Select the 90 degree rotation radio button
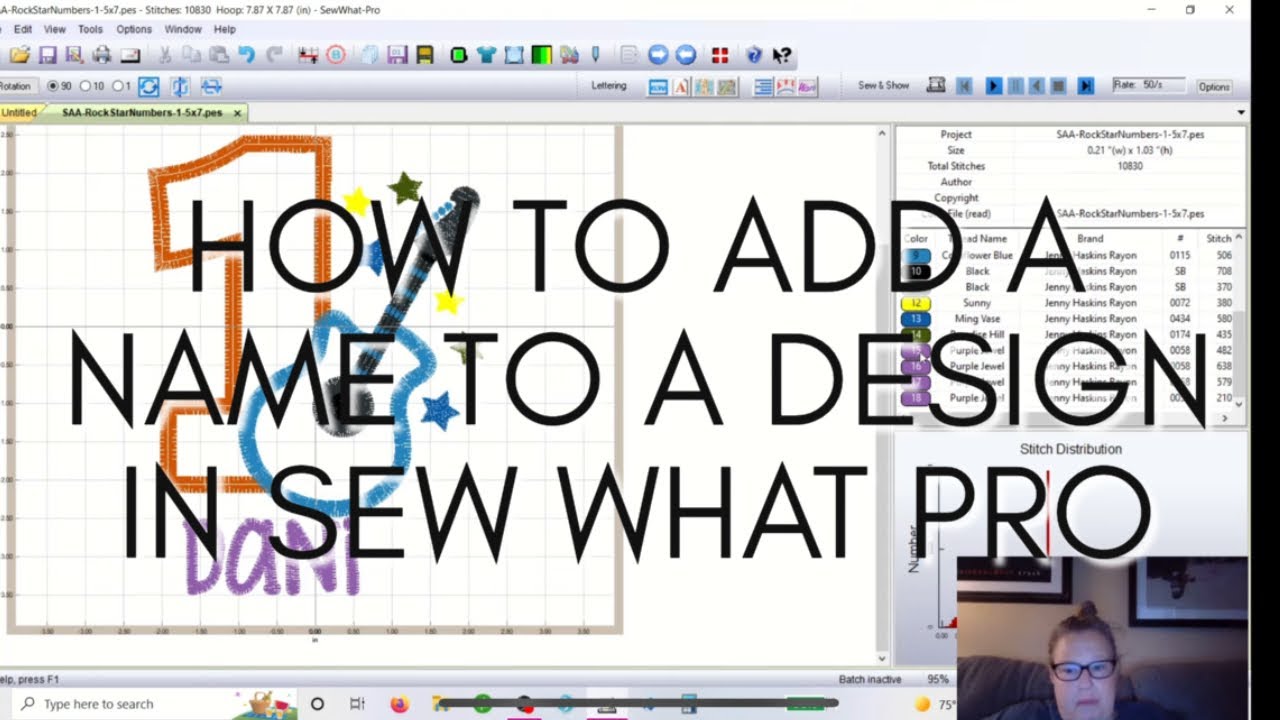 coord(53,87)
